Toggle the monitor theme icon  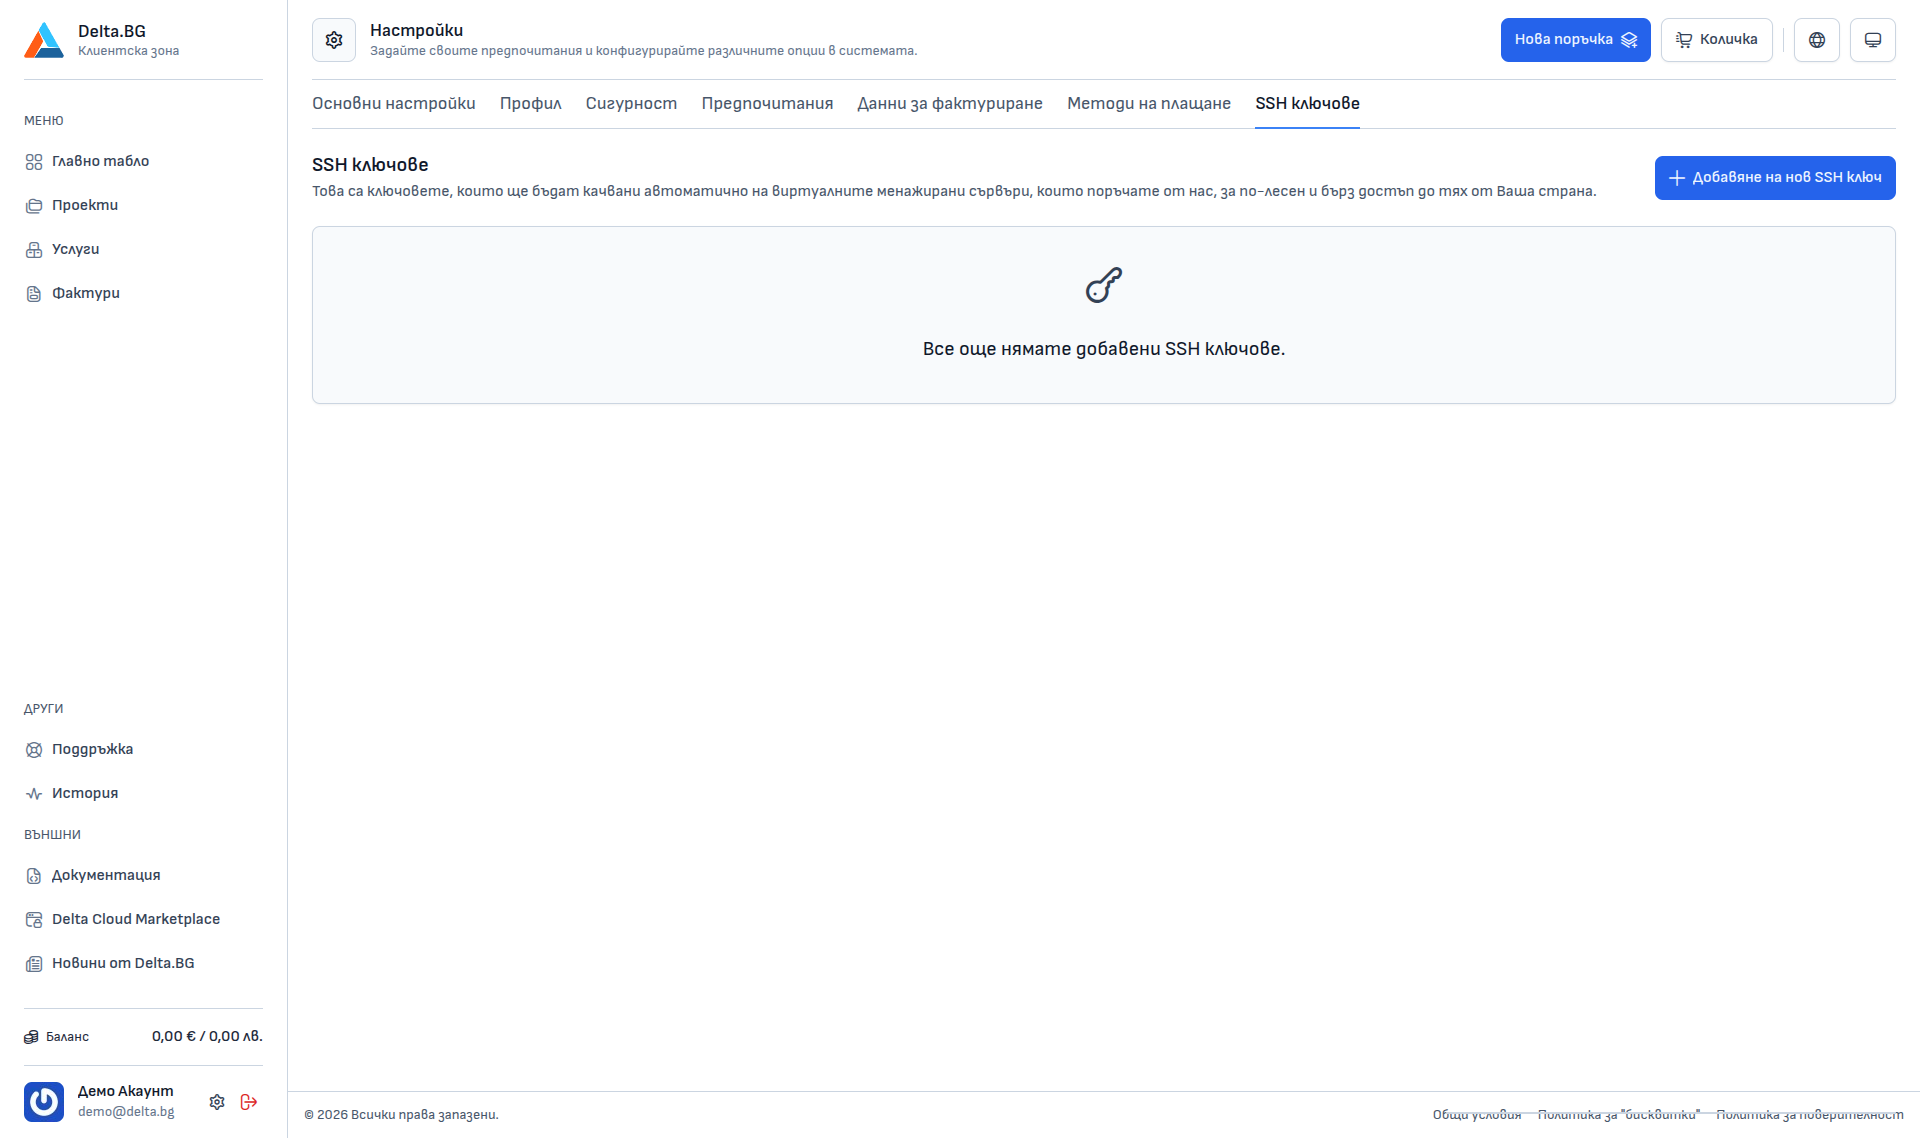click(1872, 40)
